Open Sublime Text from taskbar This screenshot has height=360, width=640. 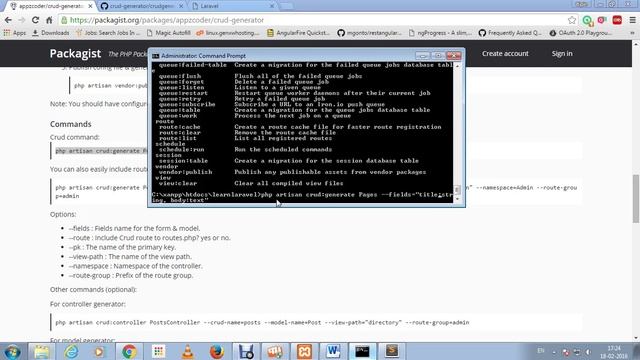pyautogui.click(x=392, y=351)
